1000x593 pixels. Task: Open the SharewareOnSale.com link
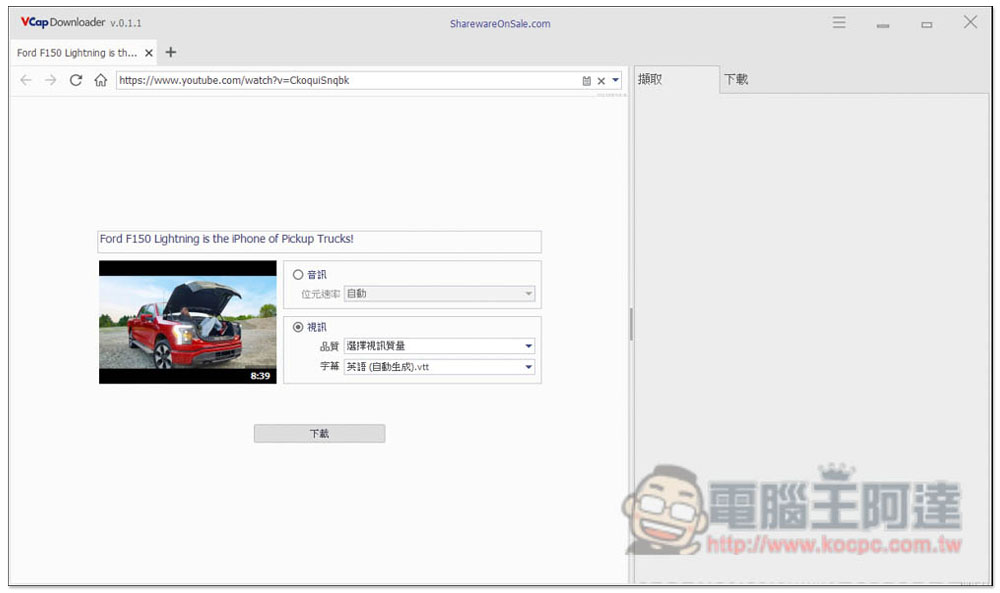pyautogui.click(x=500, y=24)
